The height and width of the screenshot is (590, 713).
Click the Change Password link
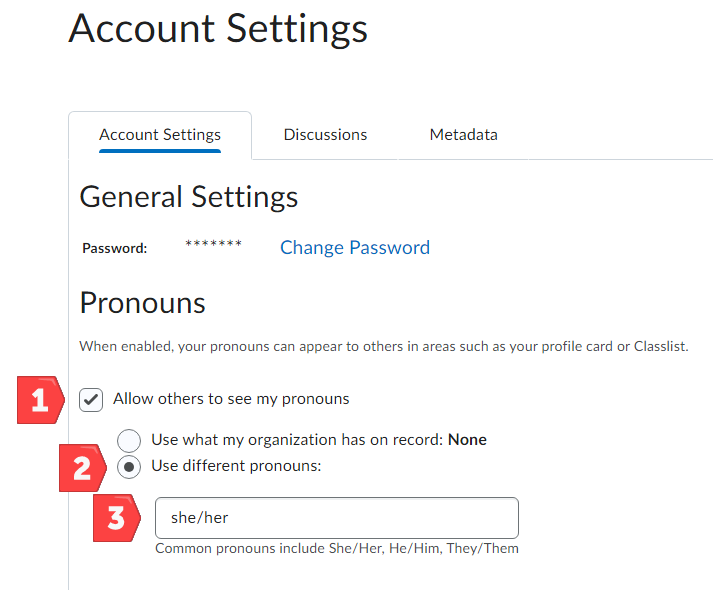354,248
